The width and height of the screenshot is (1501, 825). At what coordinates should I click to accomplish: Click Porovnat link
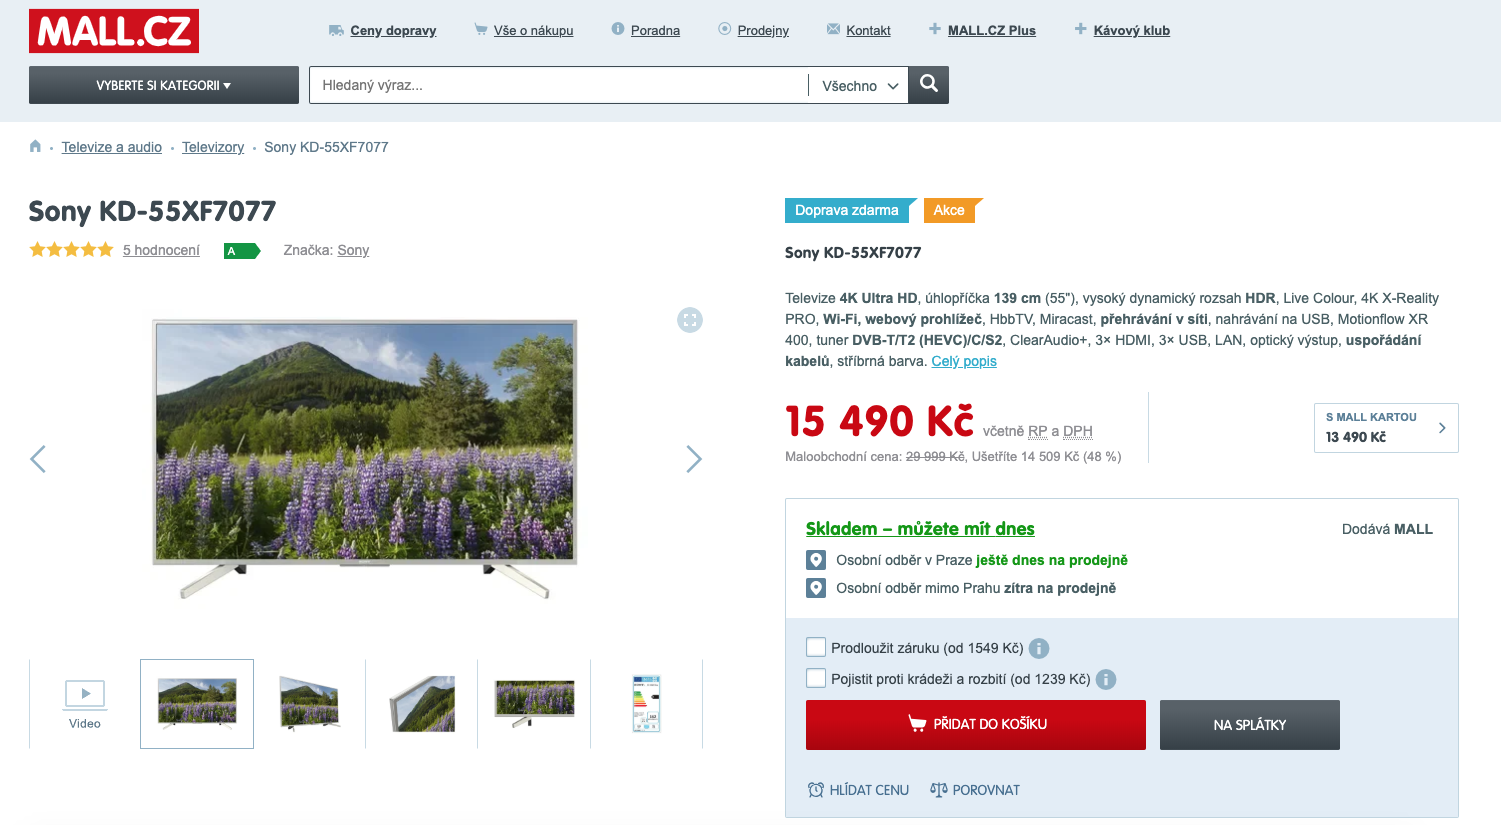(975, 790)
